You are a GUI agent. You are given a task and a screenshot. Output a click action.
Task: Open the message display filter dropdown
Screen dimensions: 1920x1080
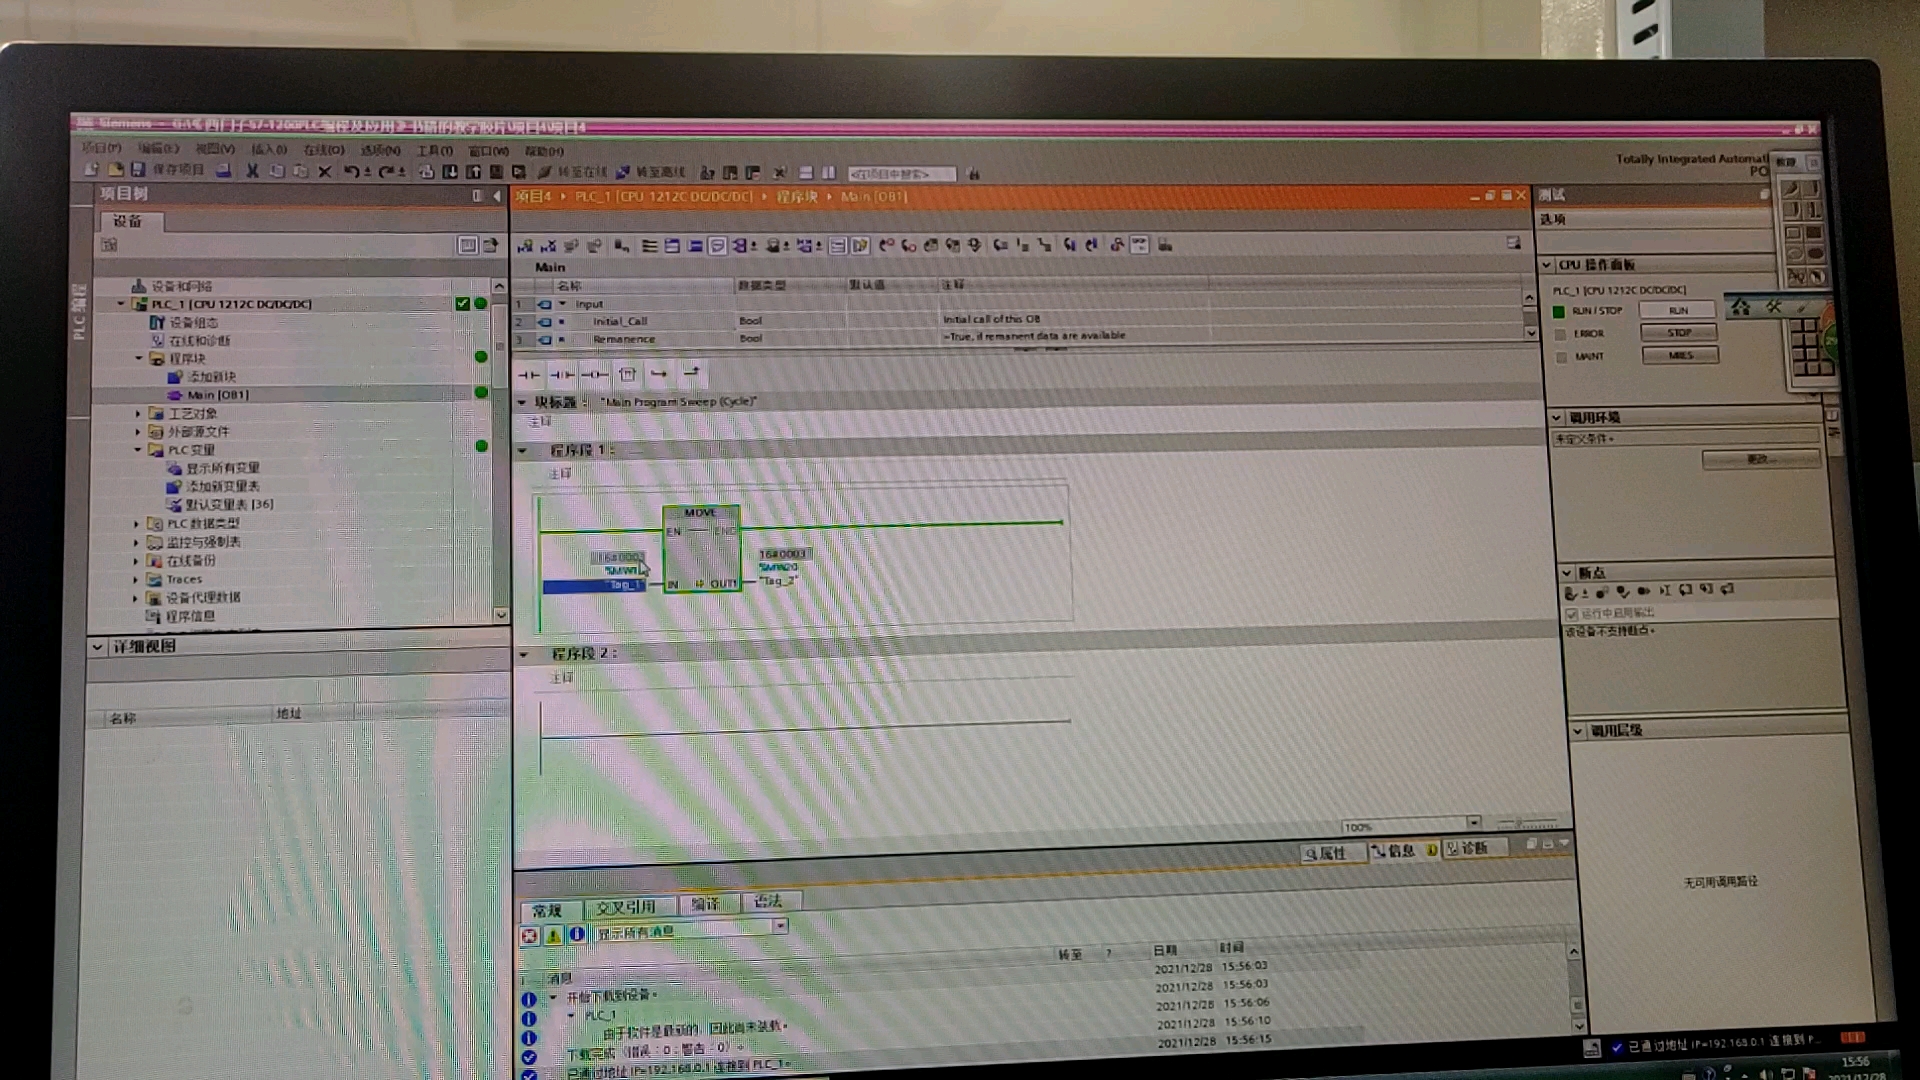coord(779,926)
